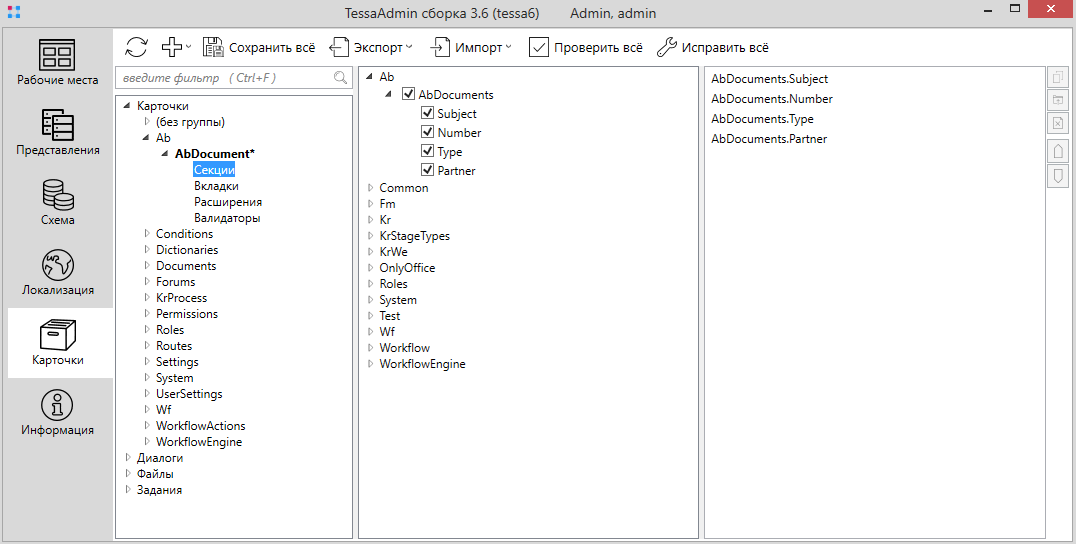The width and height of the screenshot is (1076, 544).
Task: Select AbDocuments.Number in right list
Action: pos(771,99)
